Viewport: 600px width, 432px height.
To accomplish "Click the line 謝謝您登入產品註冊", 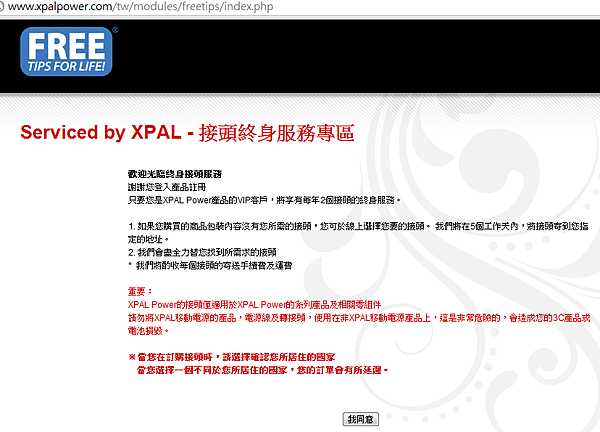I will [167, 187].
